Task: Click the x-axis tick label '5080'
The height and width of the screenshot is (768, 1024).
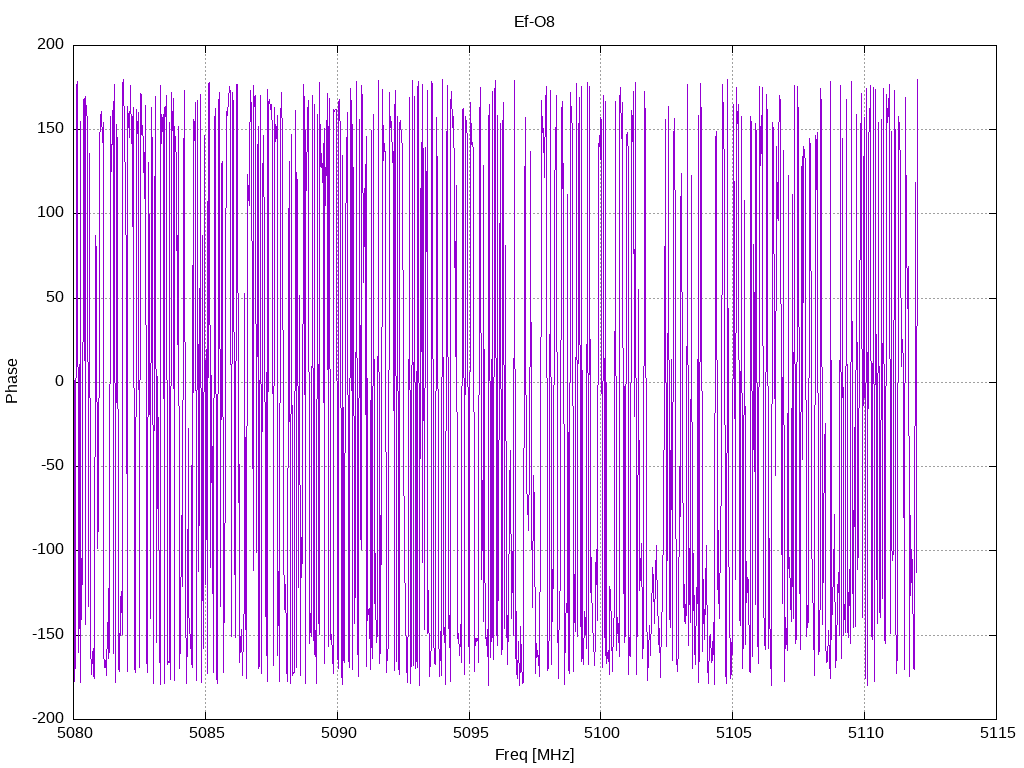Action: tap(74, 733)
